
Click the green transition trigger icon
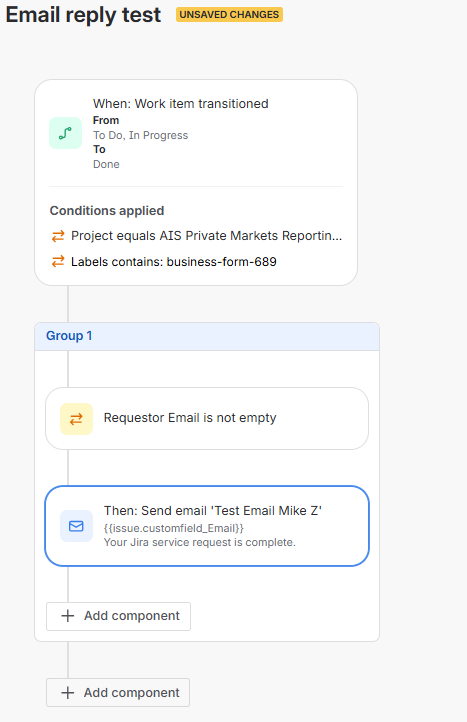pos(65,133)
